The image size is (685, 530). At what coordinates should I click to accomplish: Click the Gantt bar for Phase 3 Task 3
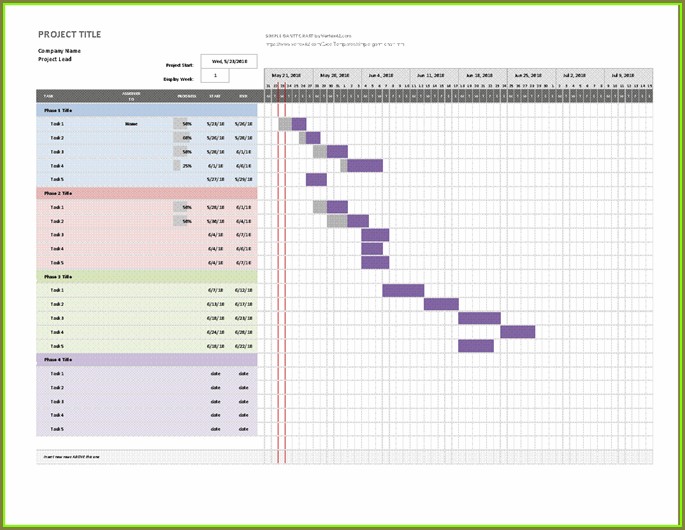pyautogui.click(x=480, y=318)
